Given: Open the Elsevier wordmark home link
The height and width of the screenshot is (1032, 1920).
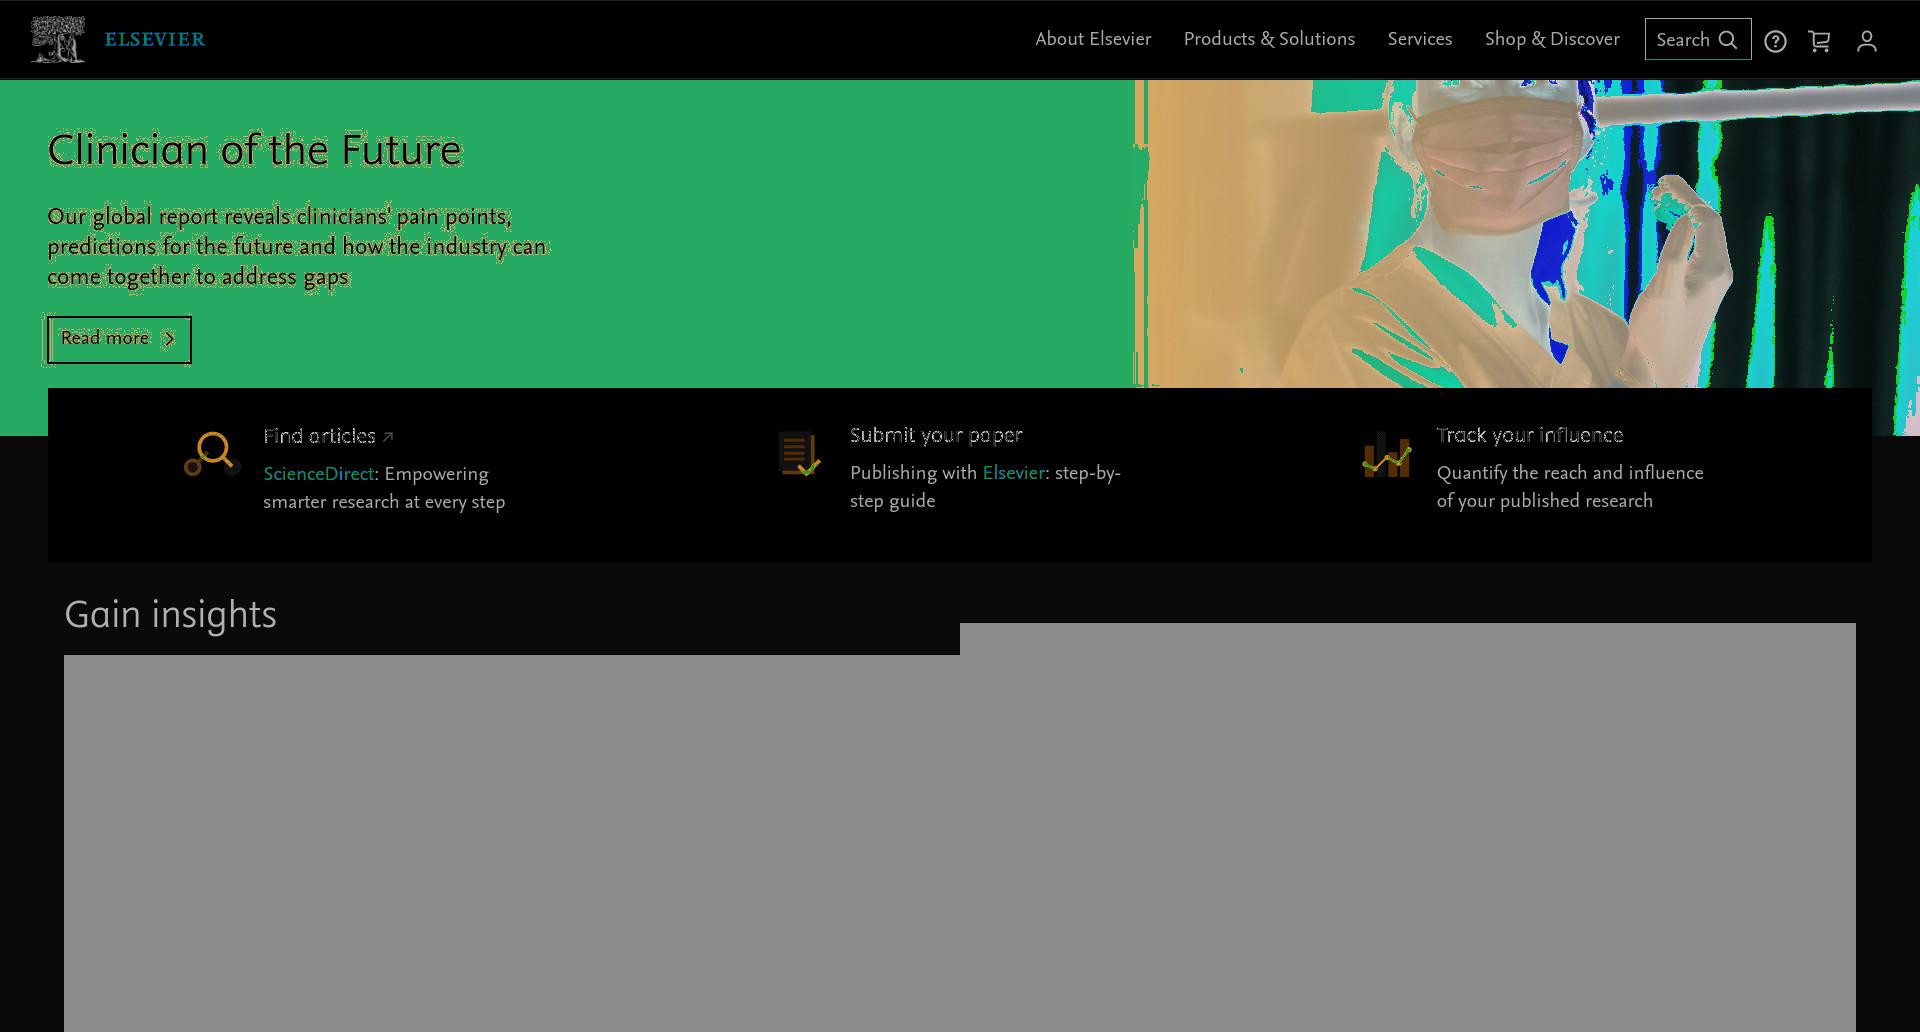Looking at the screenshot, I should pyautogui.click(x=155, y=40).
